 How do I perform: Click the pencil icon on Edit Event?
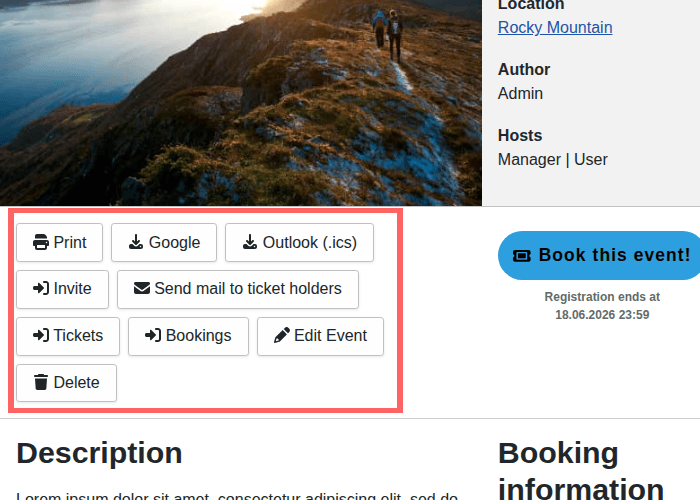(282, 336)
